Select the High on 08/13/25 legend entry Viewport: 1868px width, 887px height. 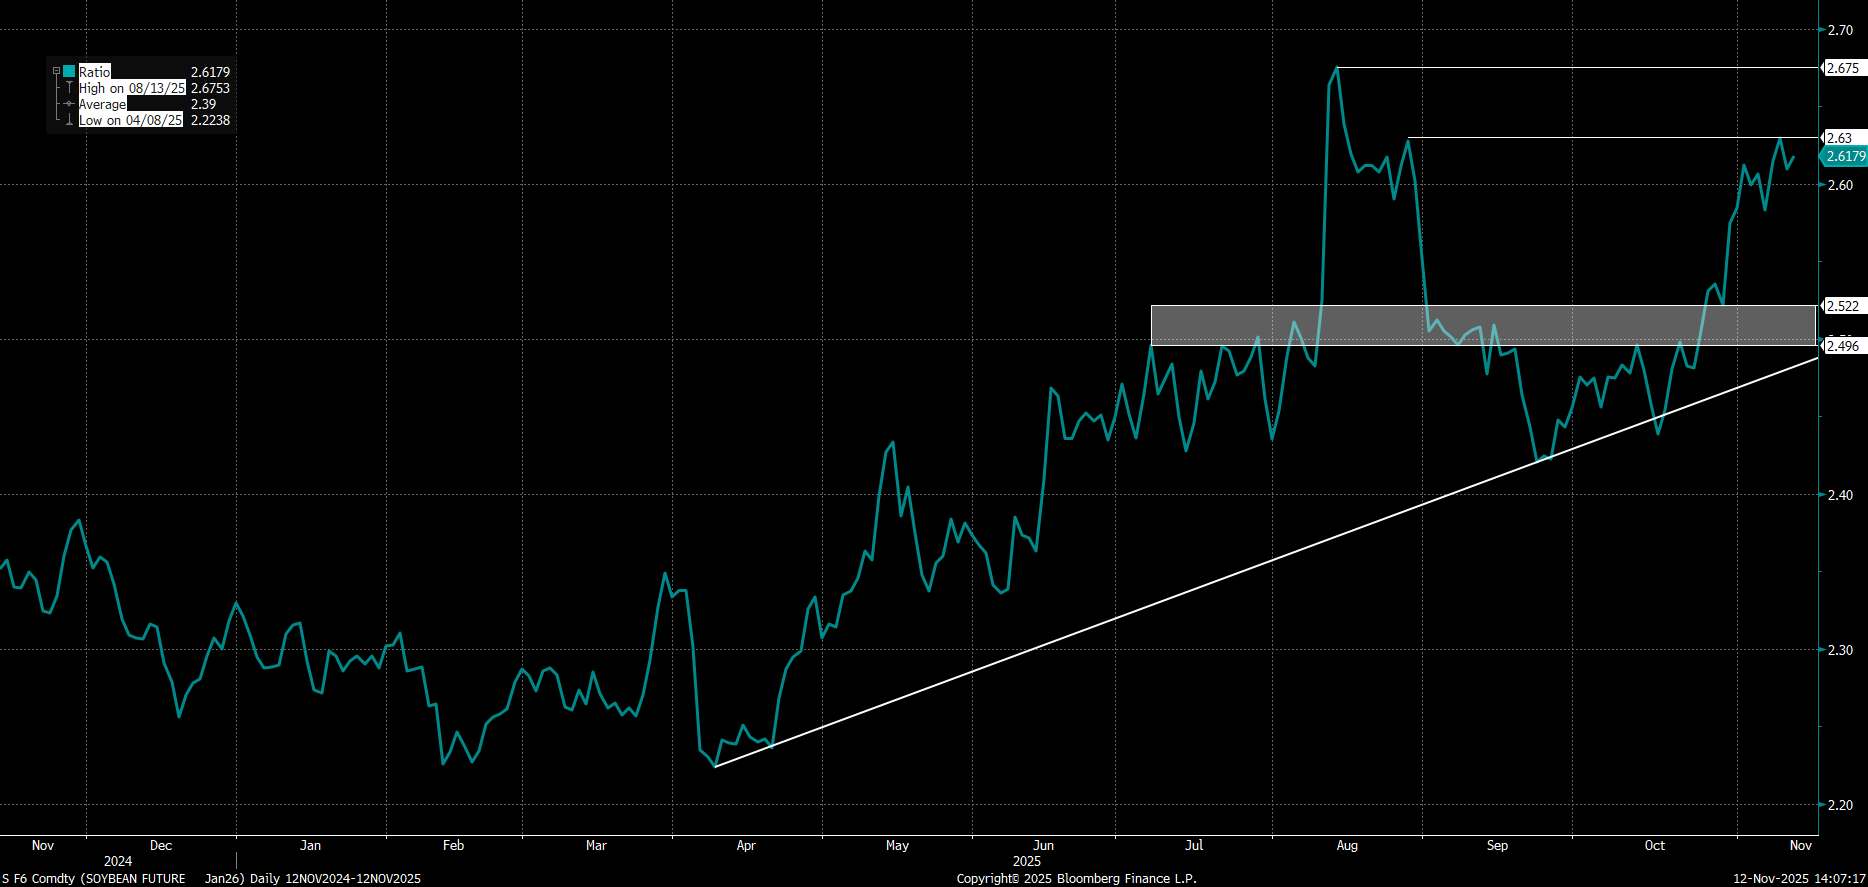pyautogui.click(x=132, y=88)
